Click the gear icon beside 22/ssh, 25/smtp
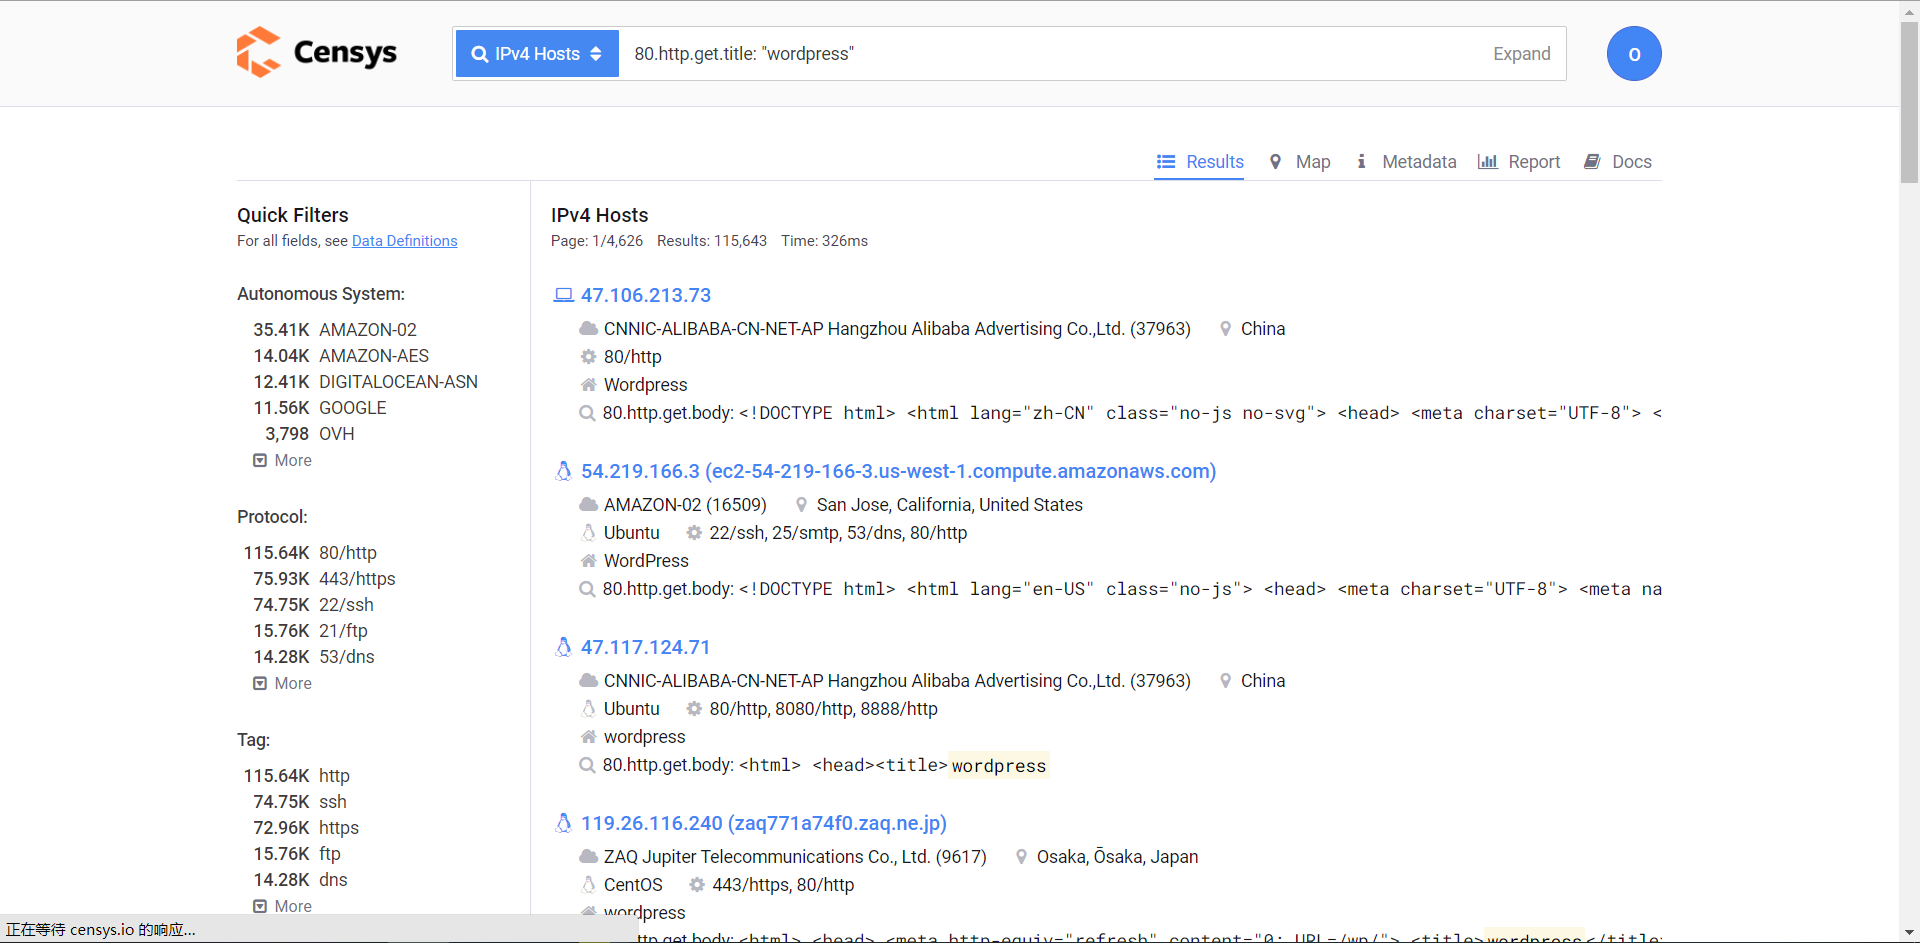Screen dimensions: 1920x943 694,533
